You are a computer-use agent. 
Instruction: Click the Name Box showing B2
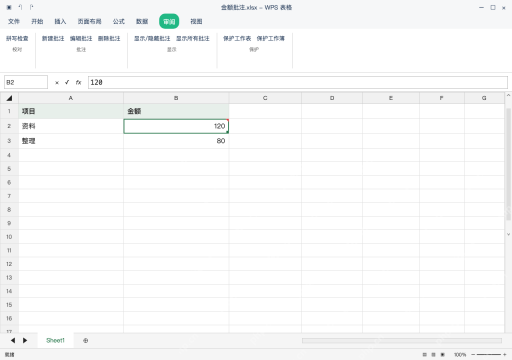[26, 82]
